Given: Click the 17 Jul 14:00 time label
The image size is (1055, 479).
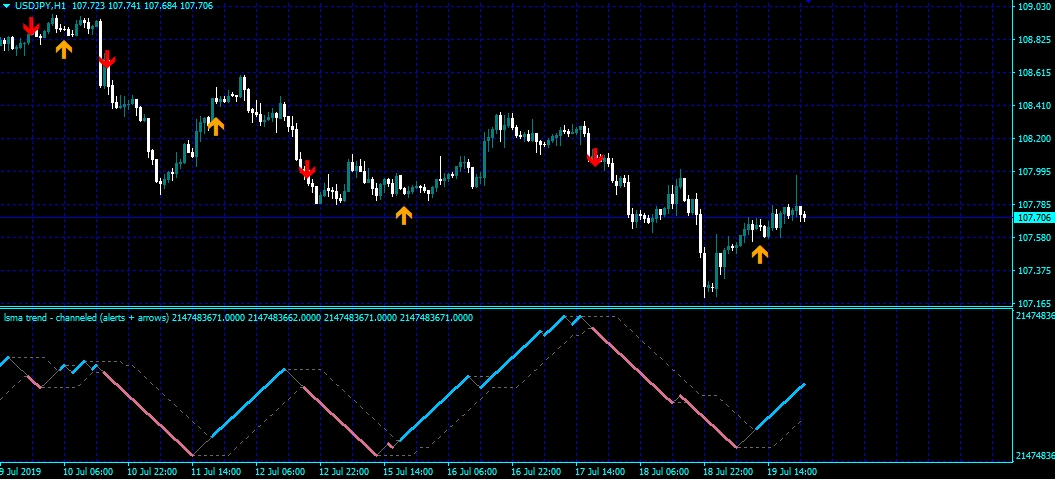Looking at the screenshot, I should (599, 472).
